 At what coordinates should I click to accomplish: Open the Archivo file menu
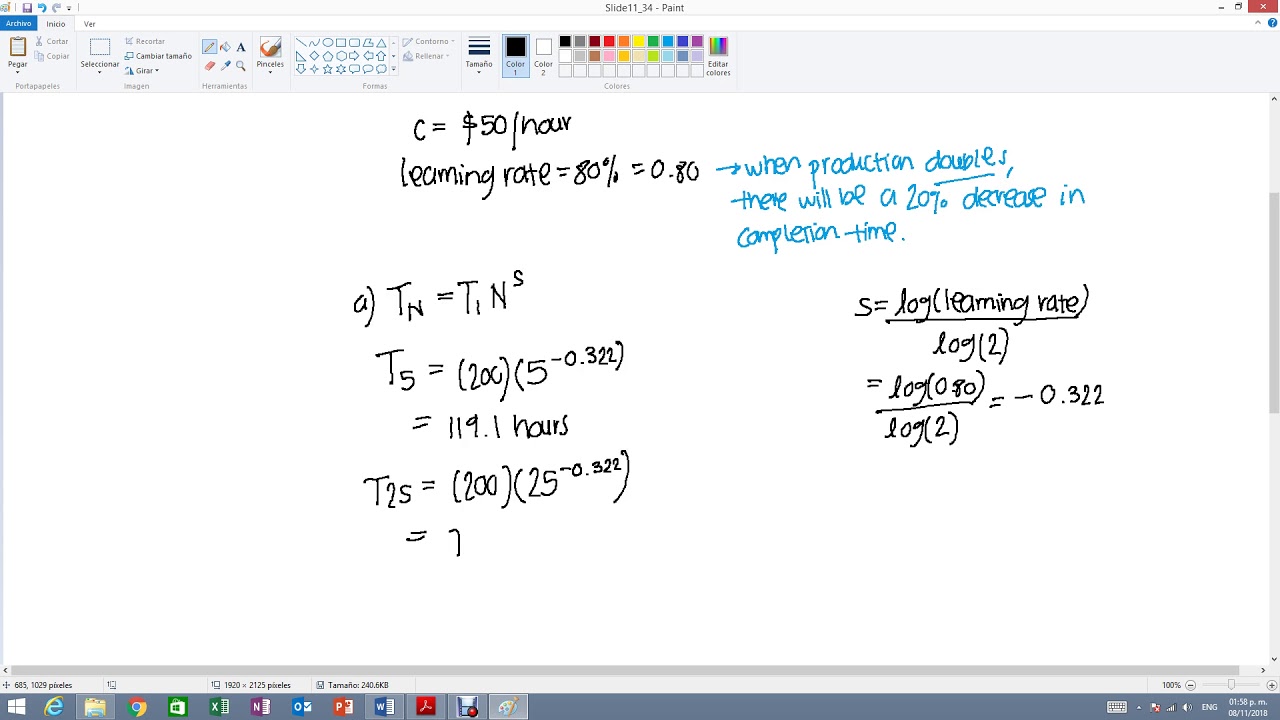(x=18, y=23)
